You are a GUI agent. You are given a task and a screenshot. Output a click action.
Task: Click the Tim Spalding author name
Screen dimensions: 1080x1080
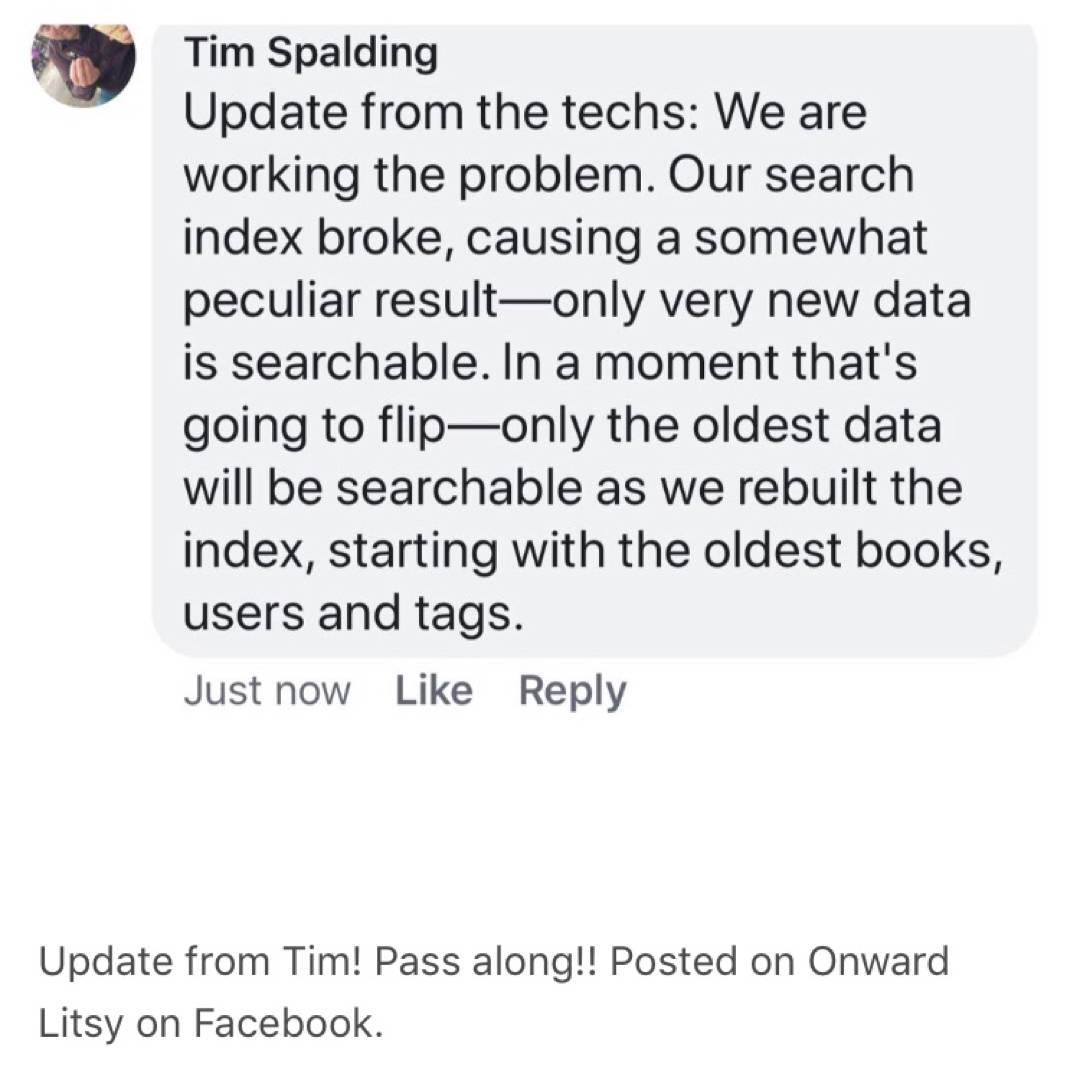click(x=310, y=53)
